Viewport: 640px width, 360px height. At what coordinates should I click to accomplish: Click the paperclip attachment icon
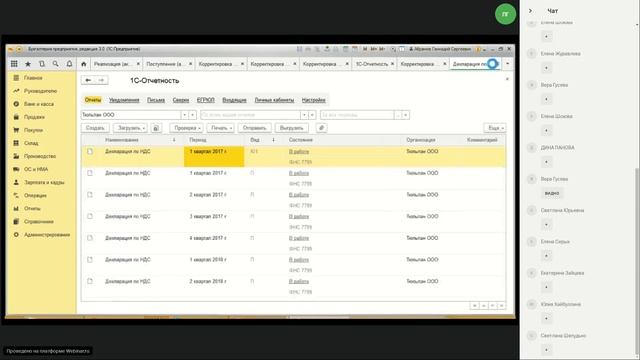(x=322, y=128)
